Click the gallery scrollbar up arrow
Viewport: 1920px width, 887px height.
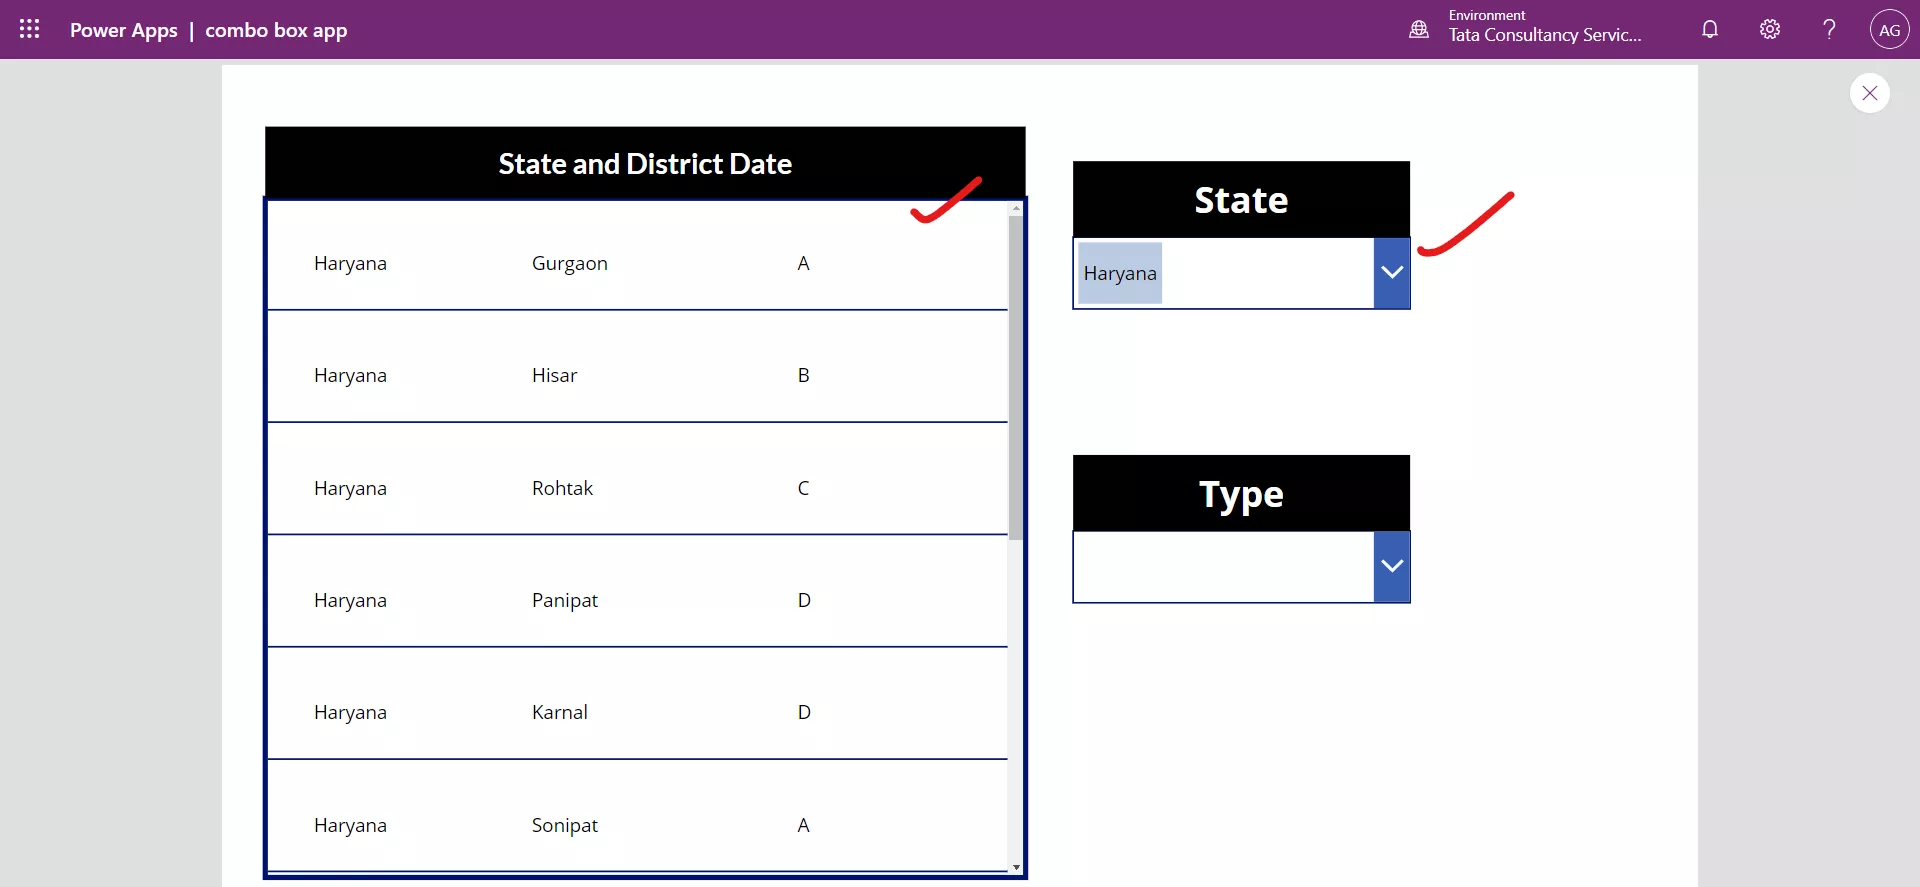point(1016,209)
